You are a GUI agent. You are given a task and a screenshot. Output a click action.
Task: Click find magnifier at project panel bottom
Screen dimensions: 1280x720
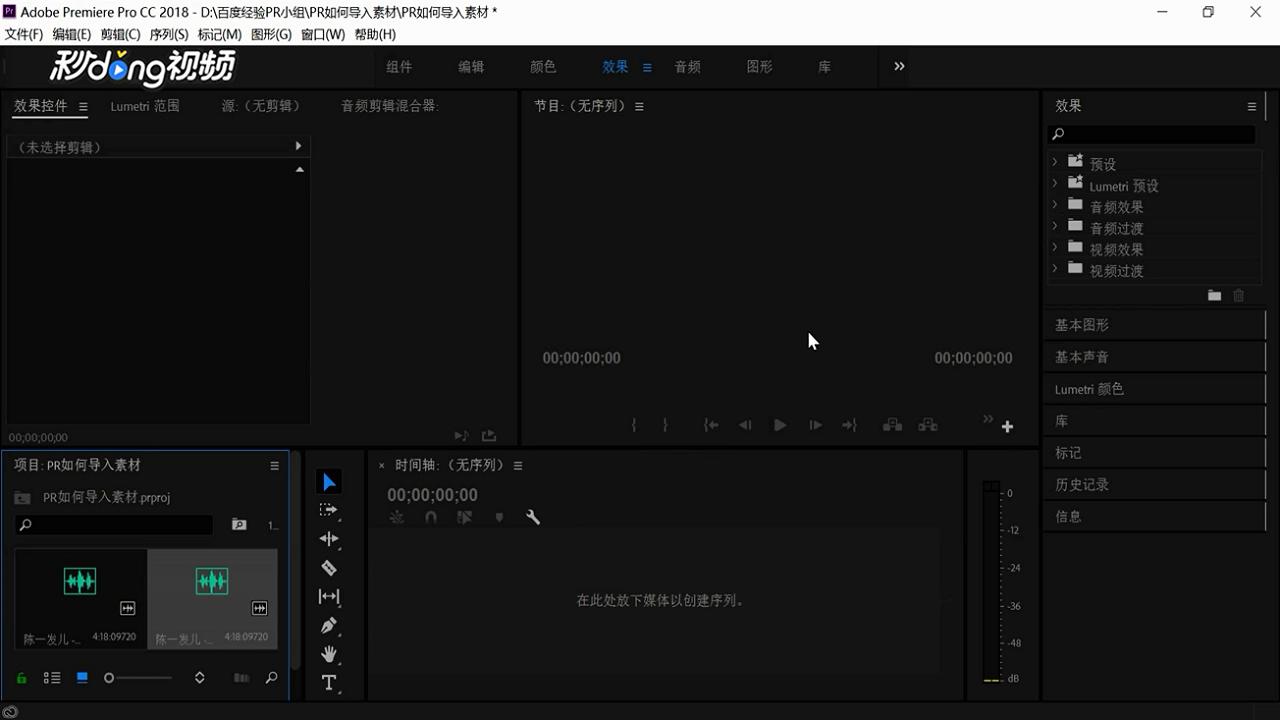[x=271, y=678]
